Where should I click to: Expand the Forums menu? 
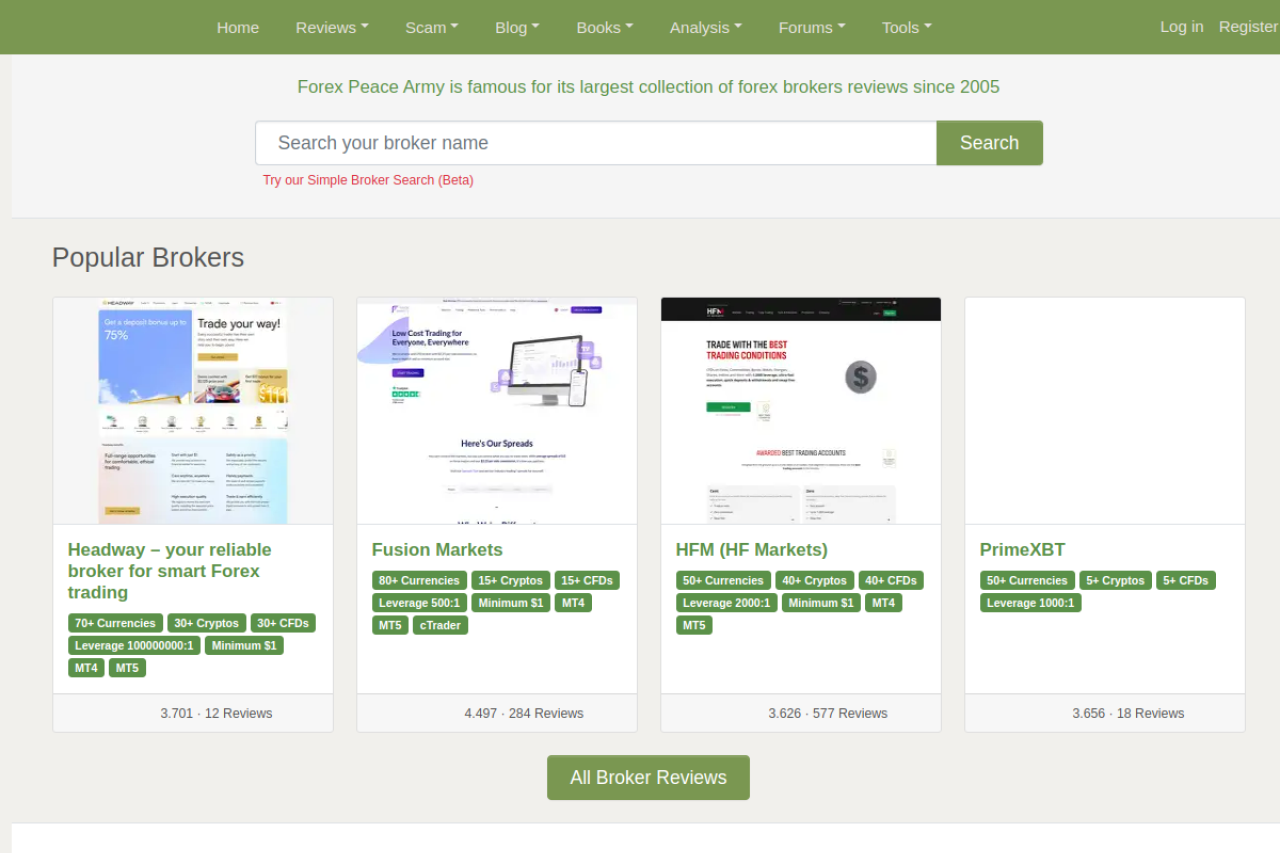point(811,27)
